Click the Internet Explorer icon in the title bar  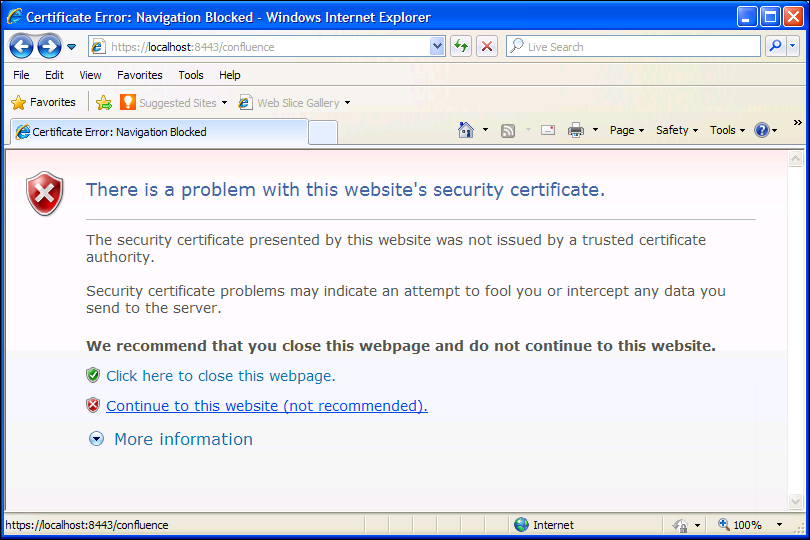coord(14,17)
